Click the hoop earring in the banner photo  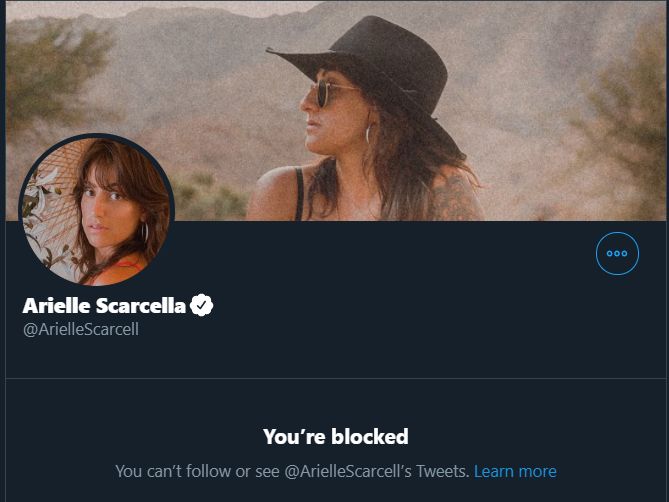click(369, 133)
